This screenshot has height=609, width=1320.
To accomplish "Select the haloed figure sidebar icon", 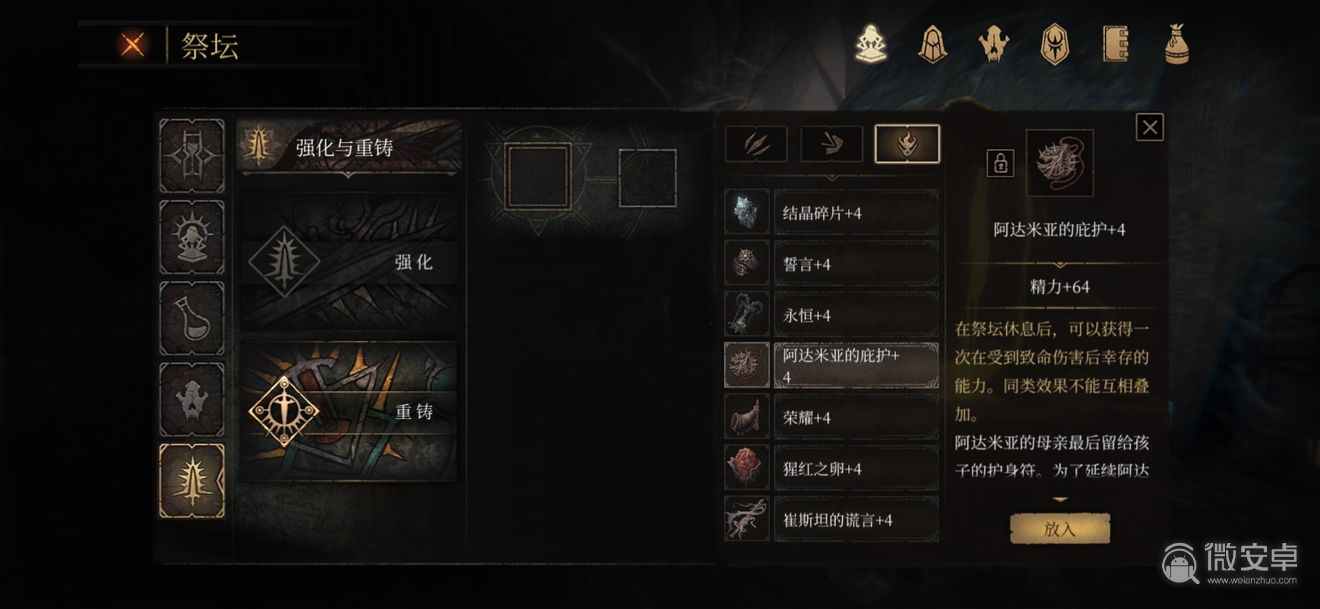I will [x=192, y=237].
